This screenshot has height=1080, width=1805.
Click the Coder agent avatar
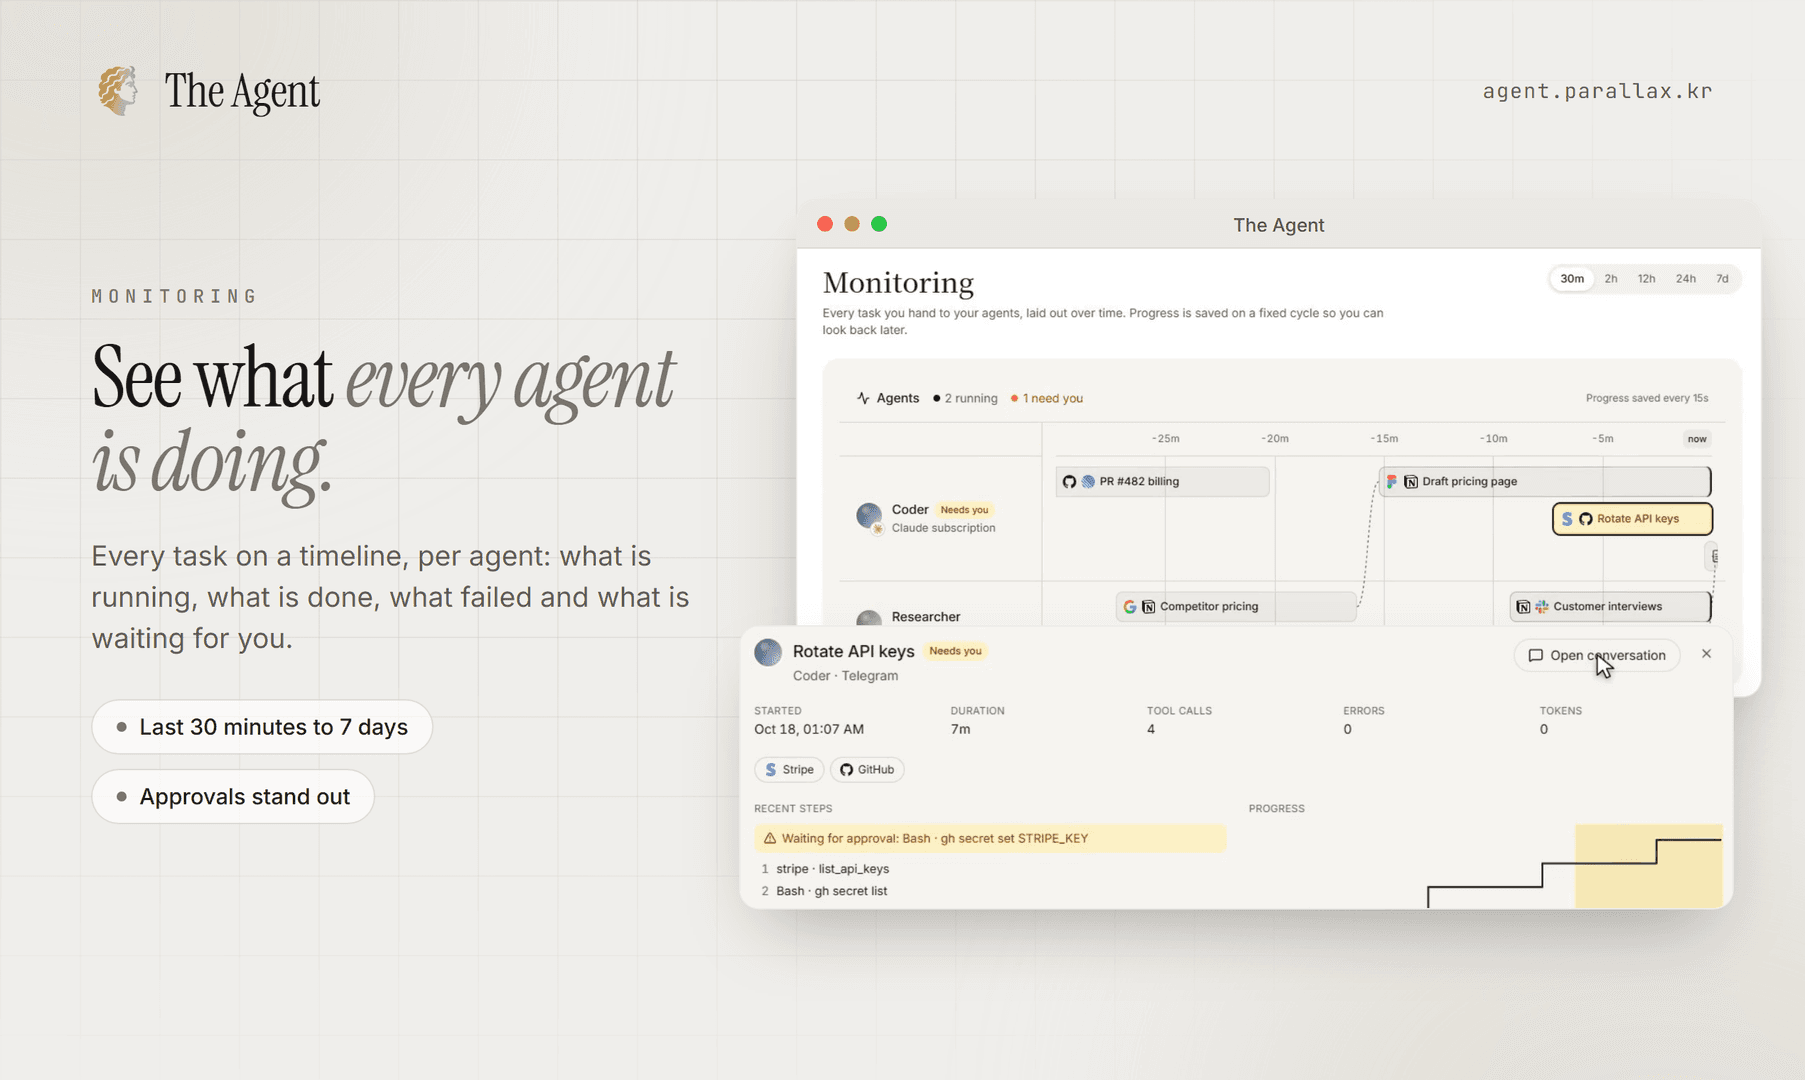869,515
